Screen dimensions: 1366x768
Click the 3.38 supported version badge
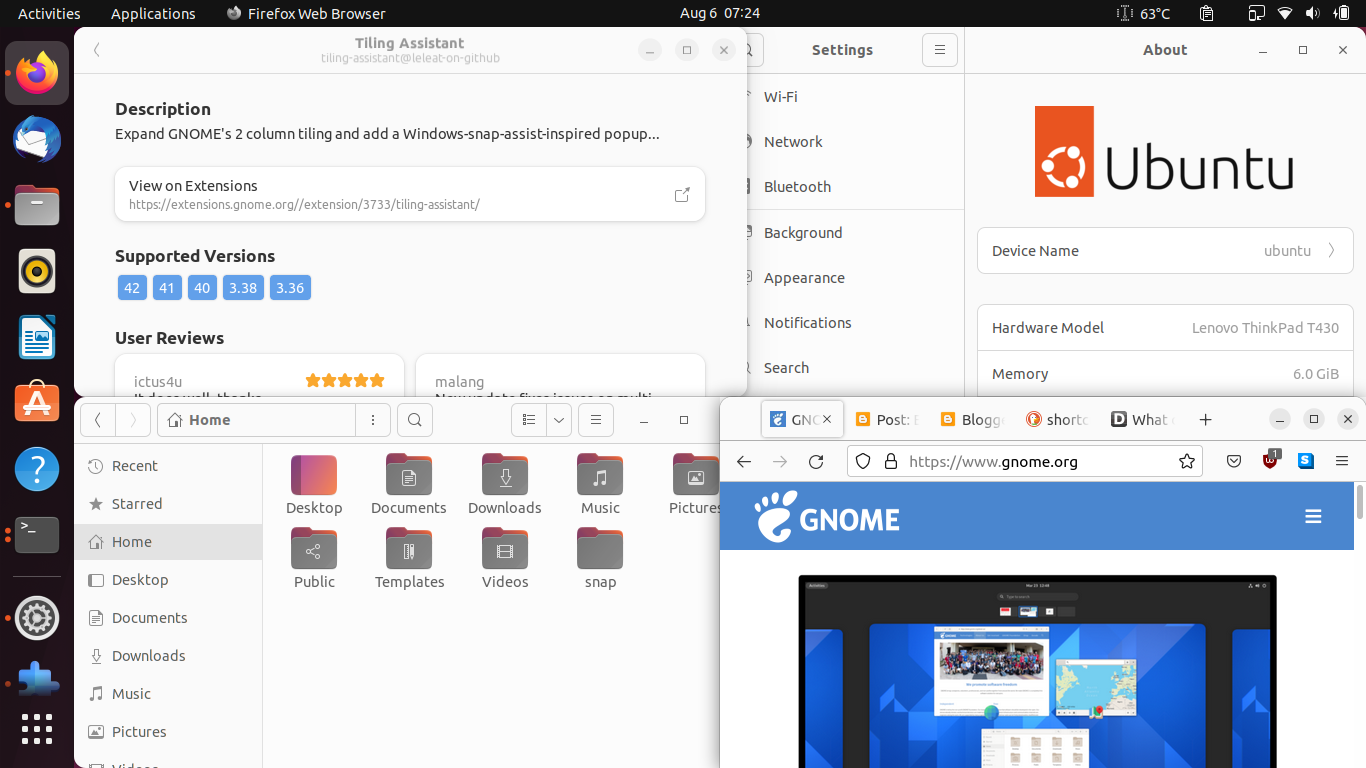(243, 288)
